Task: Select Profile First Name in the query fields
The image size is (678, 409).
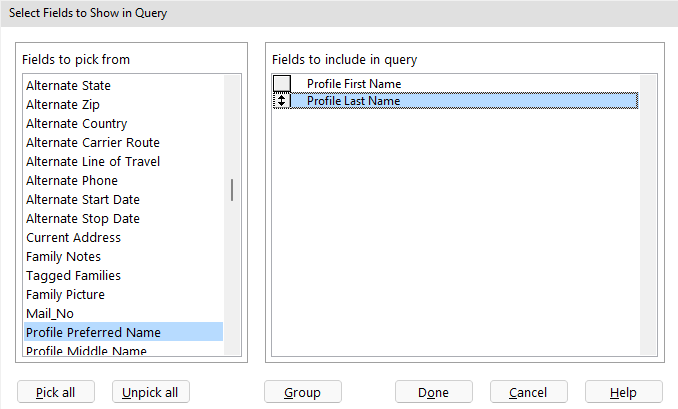Action: coord(353,84)
